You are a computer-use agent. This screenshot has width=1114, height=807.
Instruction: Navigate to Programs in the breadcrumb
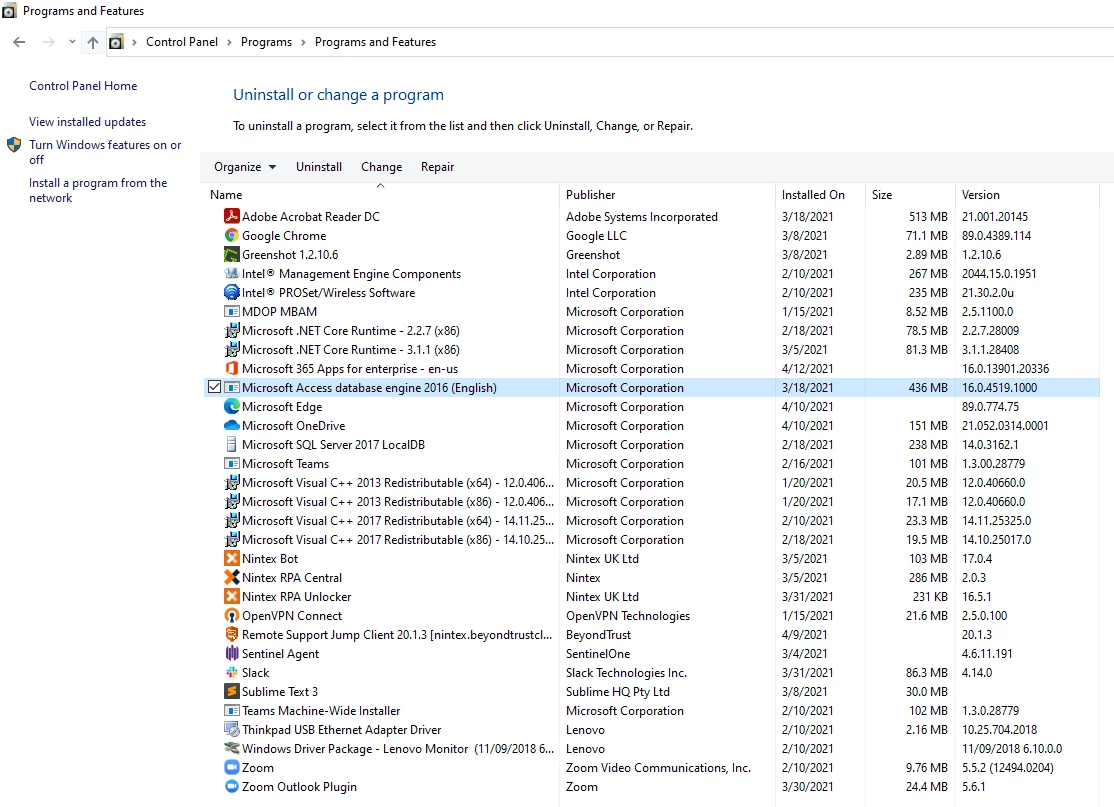coord(266,42)
